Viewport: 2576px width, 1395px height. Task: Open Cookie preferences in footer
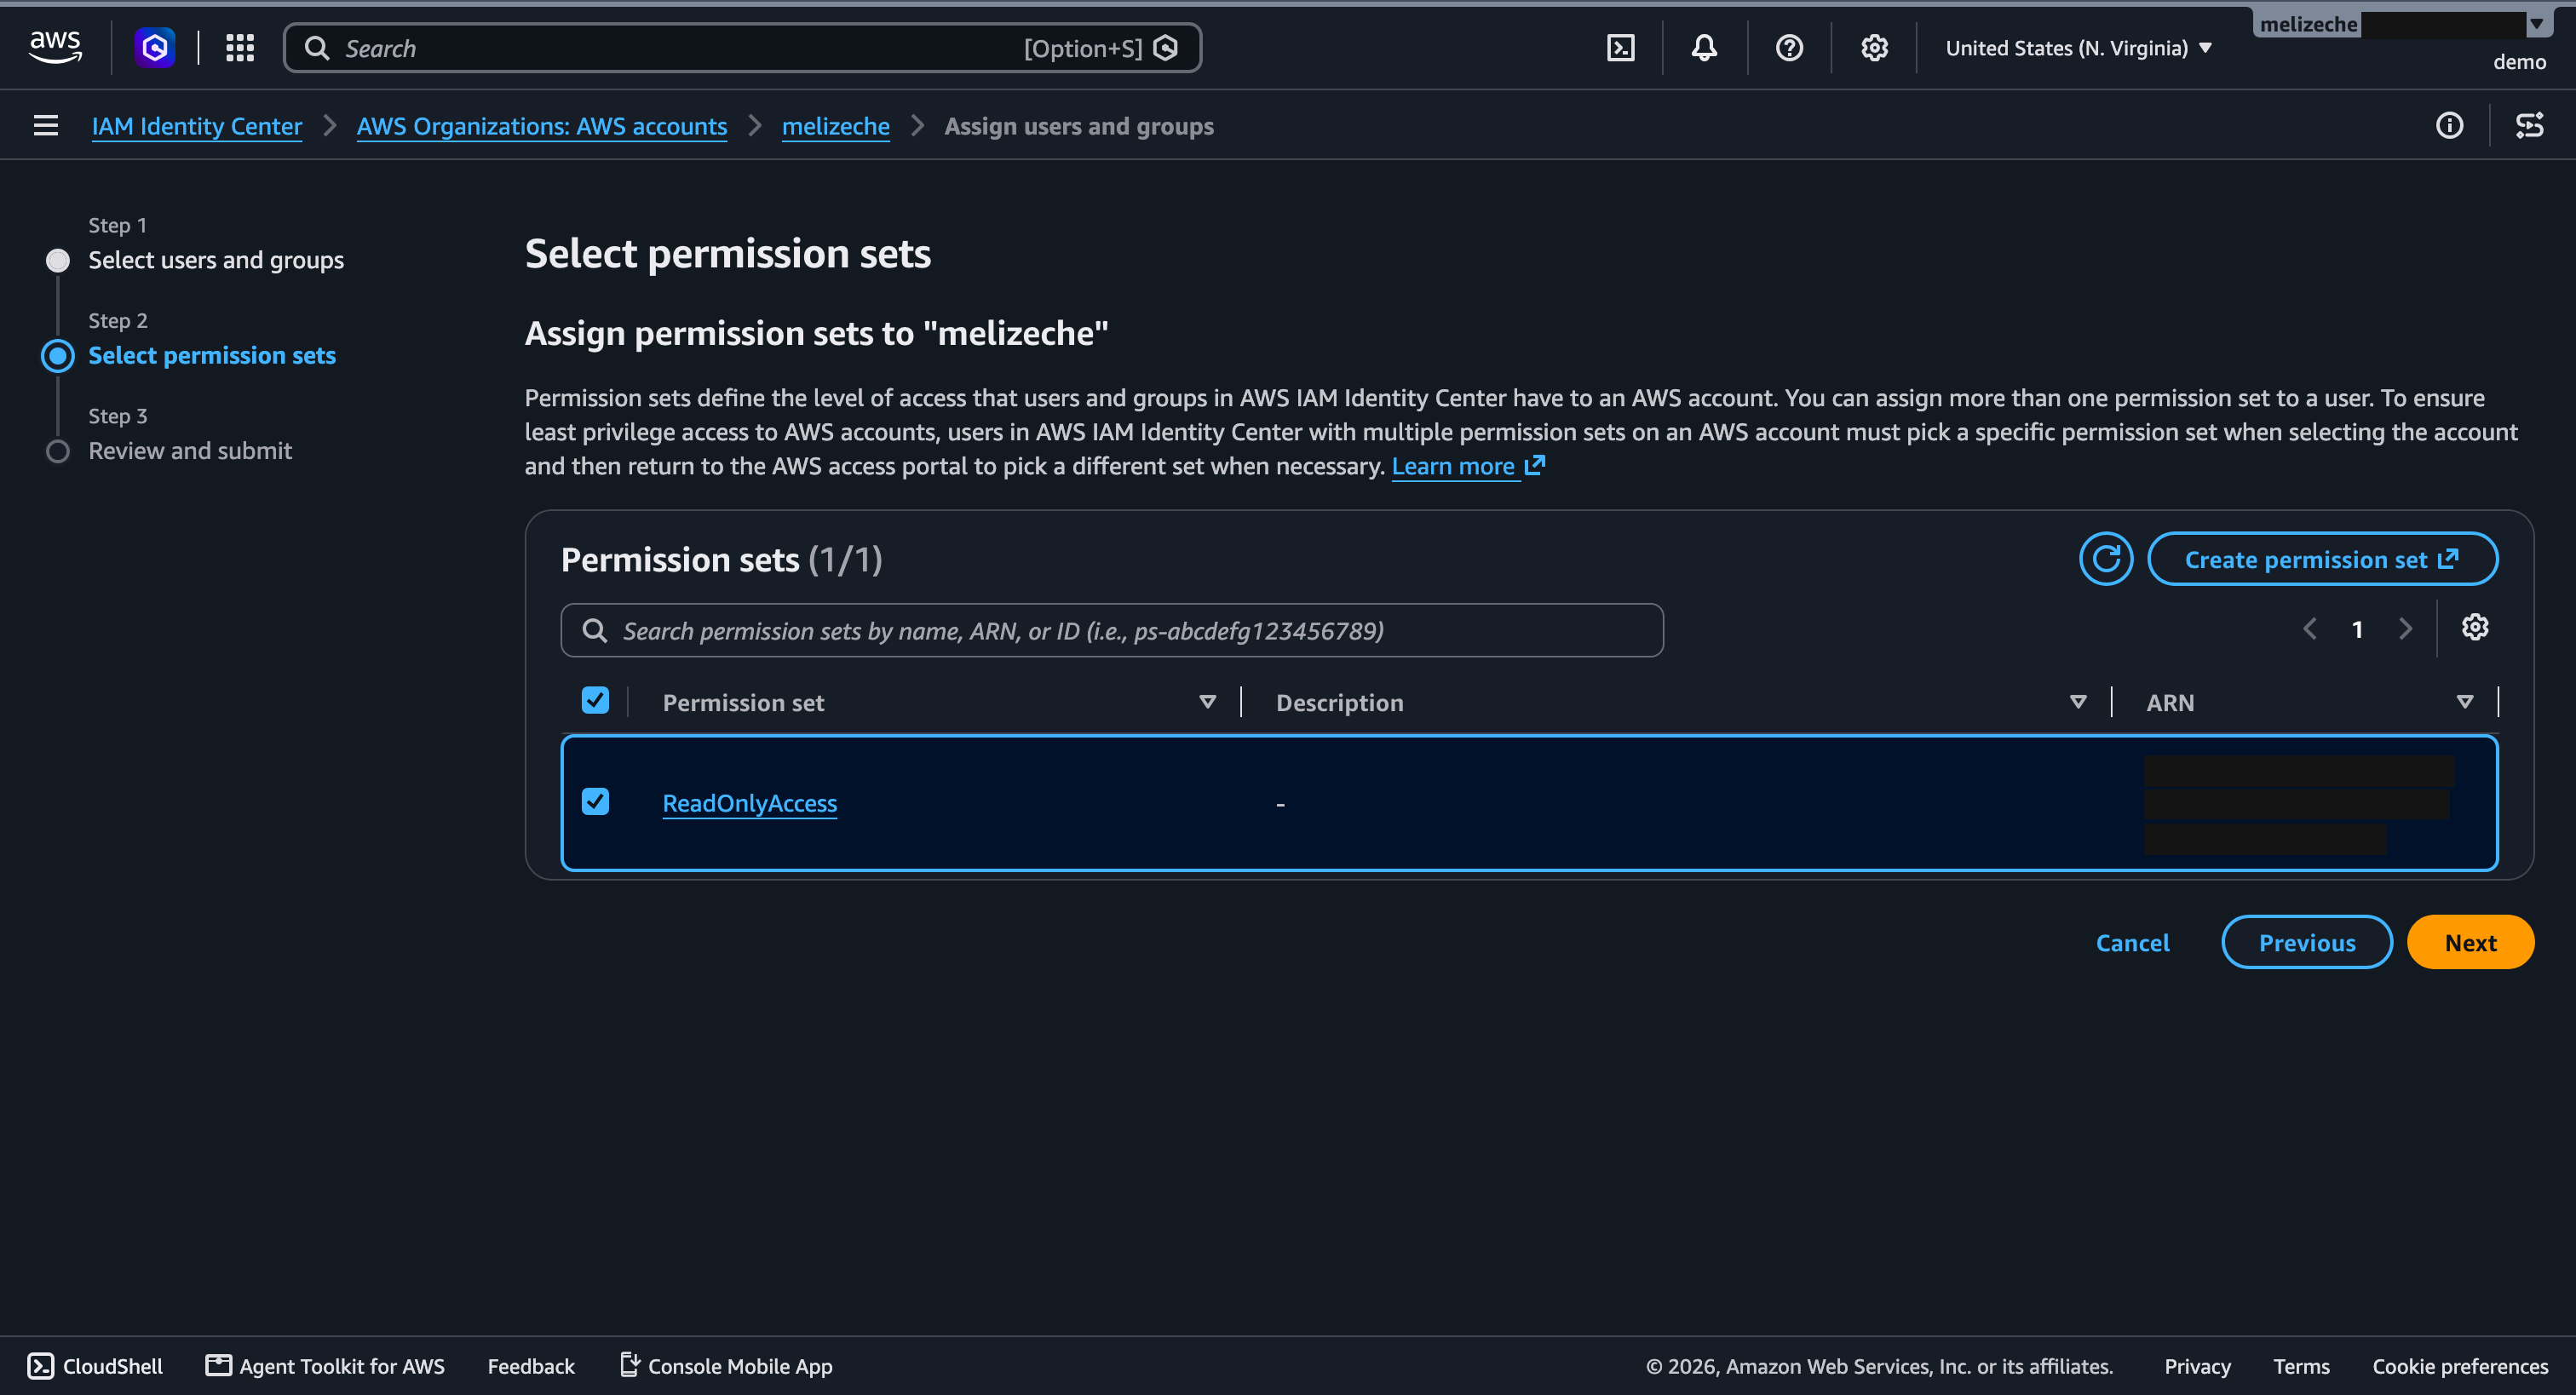point(2460,1366)
